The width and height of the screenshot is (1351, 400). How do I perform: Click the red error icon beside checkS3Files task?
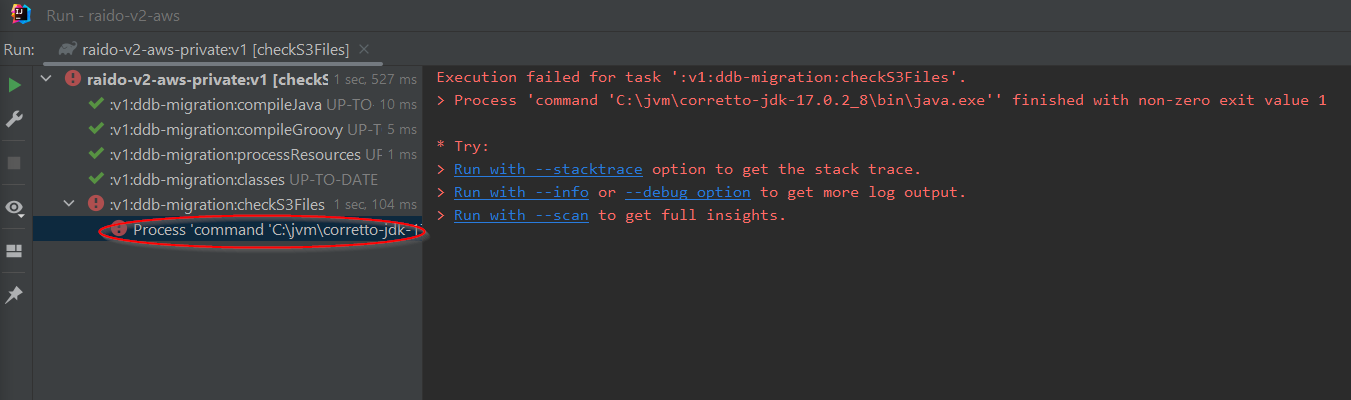tap(97, 204)
